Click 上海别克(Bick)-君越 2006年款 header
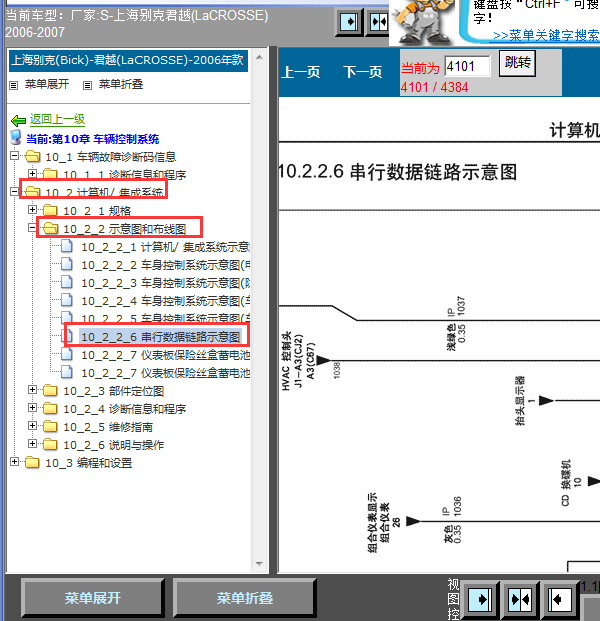Screen dimensions: 600x621 point(128,60)
